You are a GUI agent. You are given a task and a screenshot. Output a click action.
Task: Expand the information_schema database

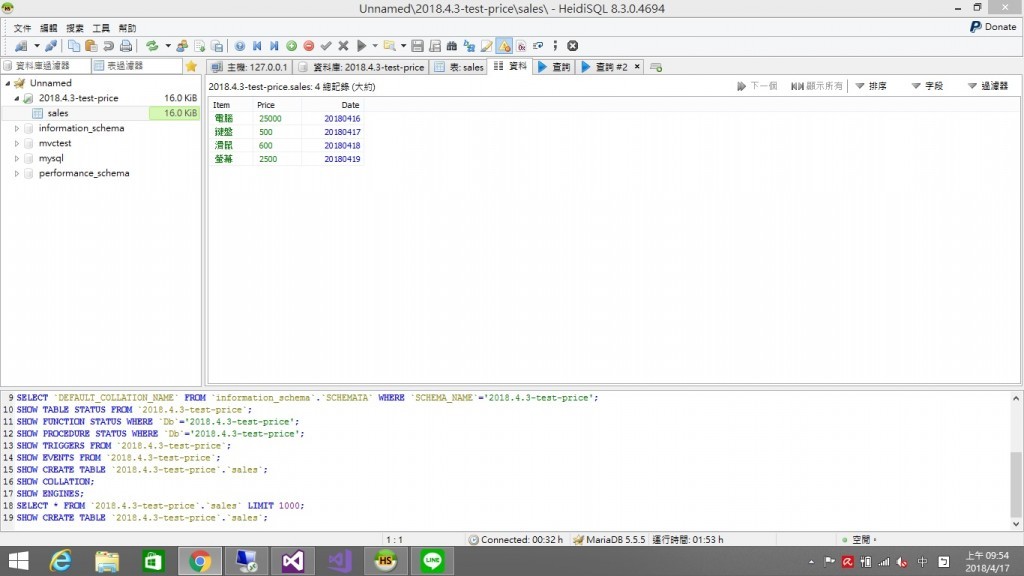click(x=17, y=128)
